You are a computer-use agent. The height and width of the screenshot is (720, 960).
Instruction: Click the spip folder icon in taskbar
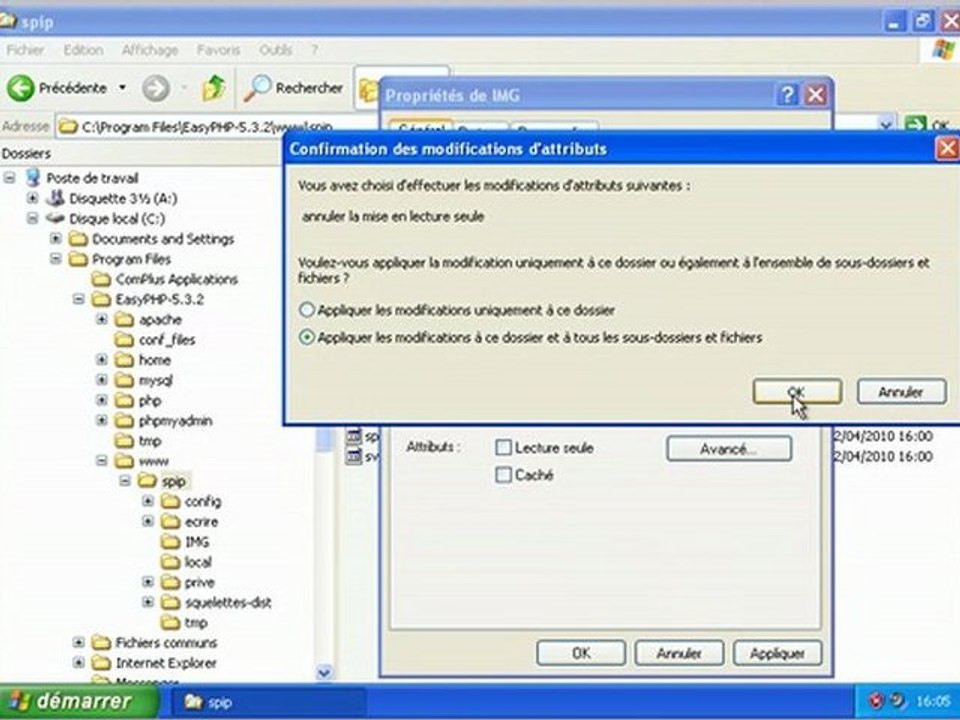point(194,702)
